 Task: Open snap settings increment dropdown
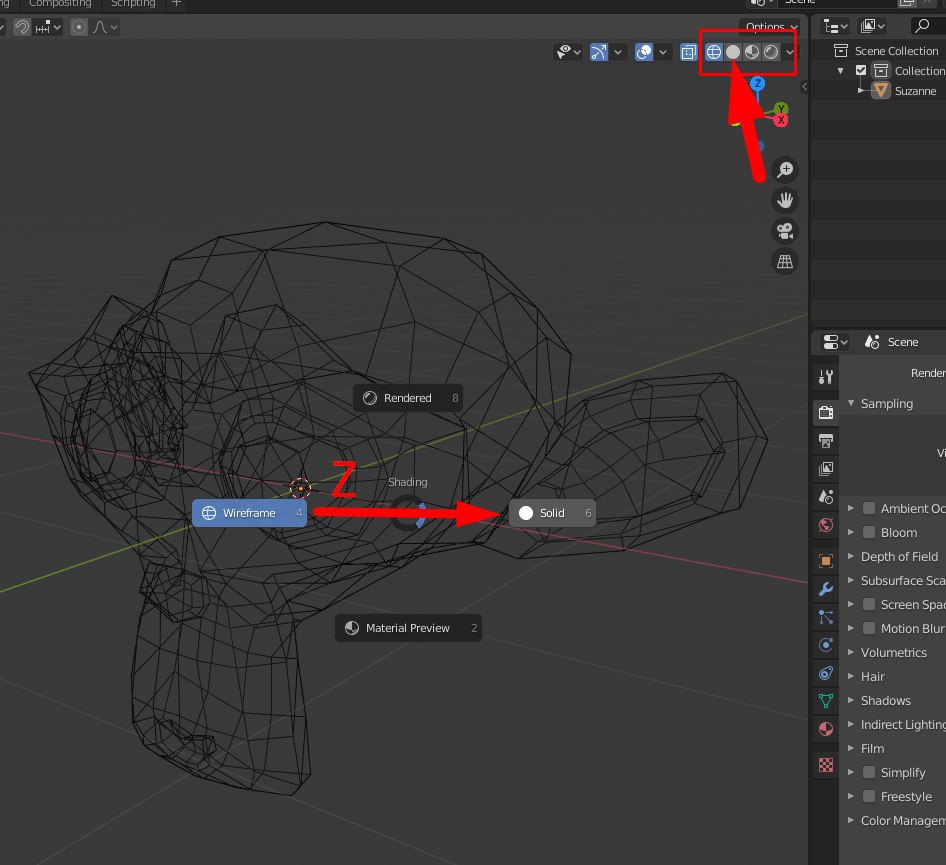click(x=48, y=27)
